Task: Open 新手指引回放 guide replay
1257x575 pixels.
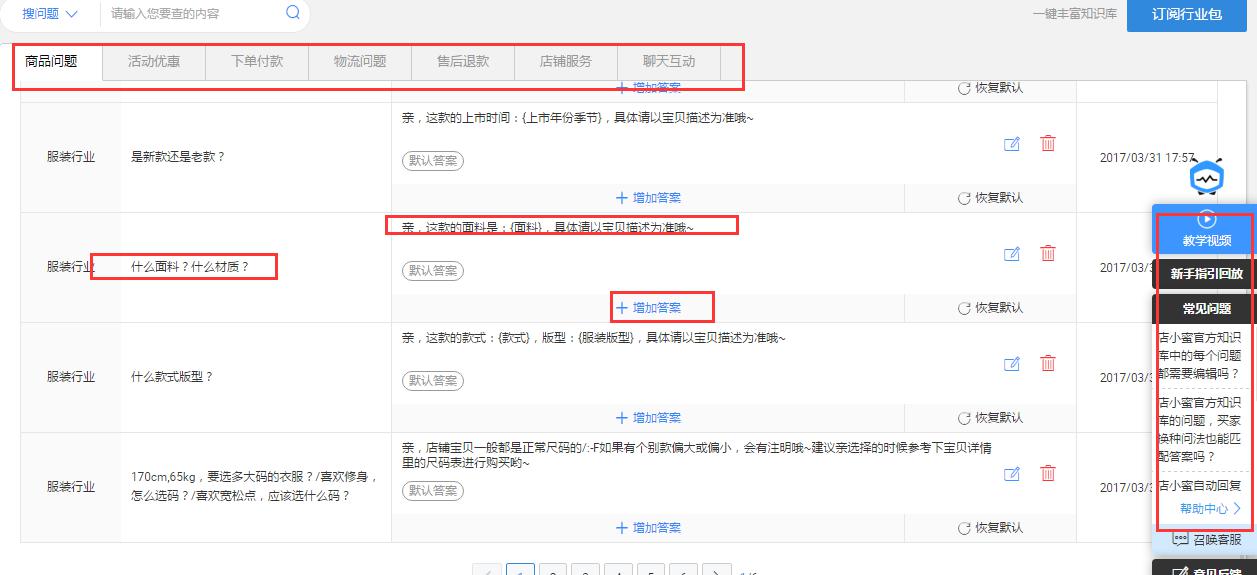Action: 1206,273
